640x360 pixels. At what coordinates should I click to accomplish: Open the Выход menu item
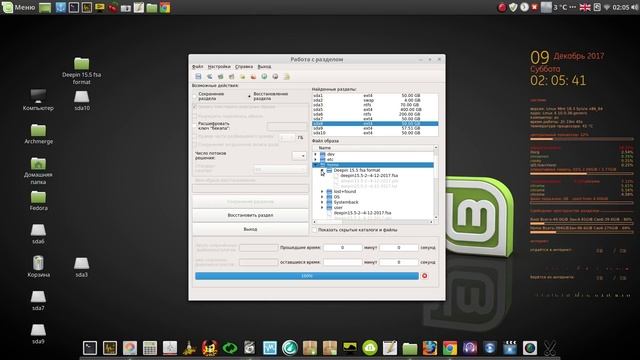(x=264, y=67)
